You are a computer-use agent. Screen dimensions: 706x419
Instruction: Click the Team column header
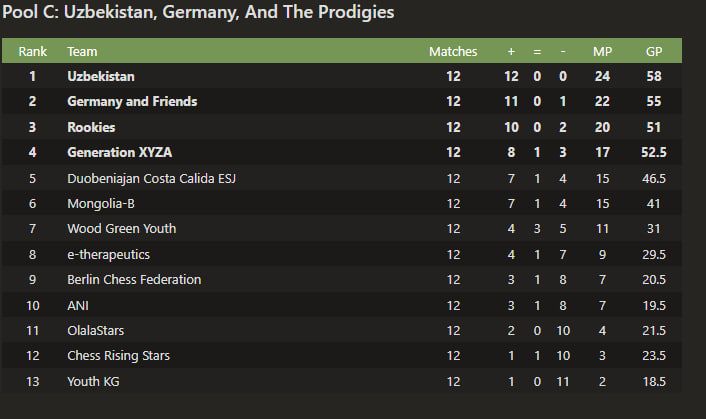tap(82, 52)
